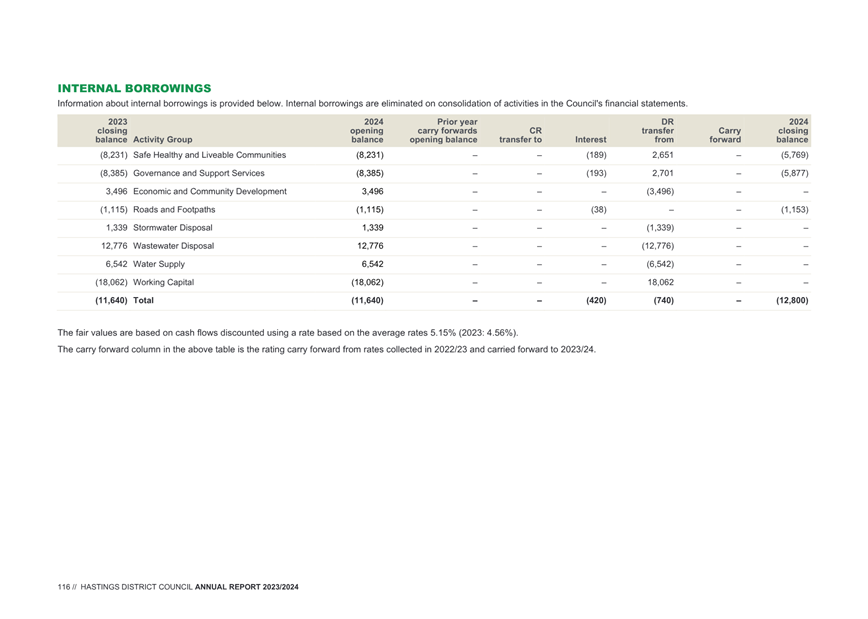
Task: Select interest value (193)
Action: coord(596,173)
